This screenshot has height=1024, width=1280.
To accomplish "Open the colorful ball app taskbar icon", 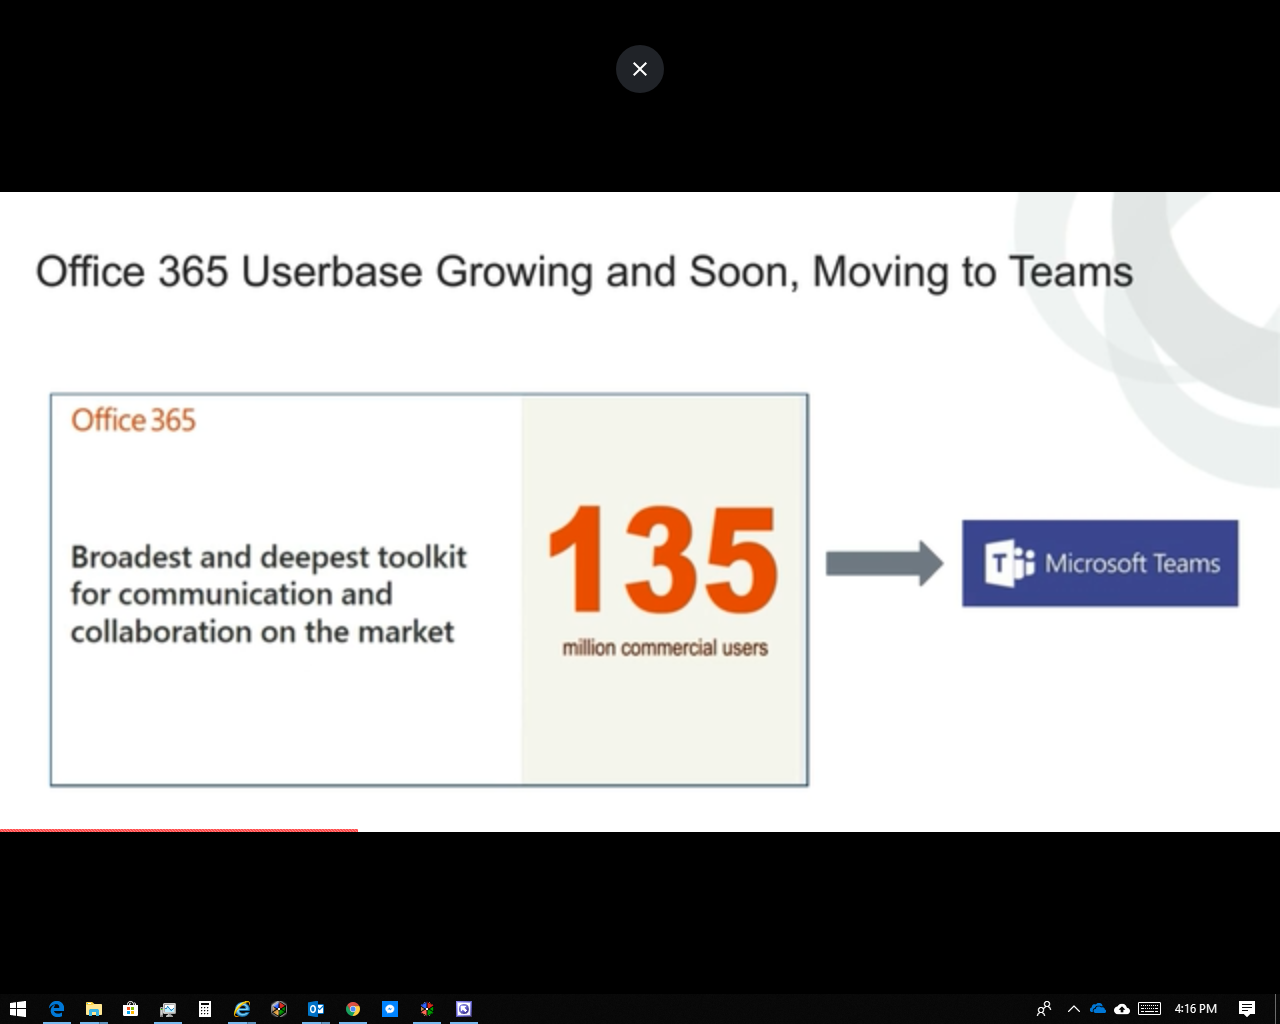I will [278, 1009].
